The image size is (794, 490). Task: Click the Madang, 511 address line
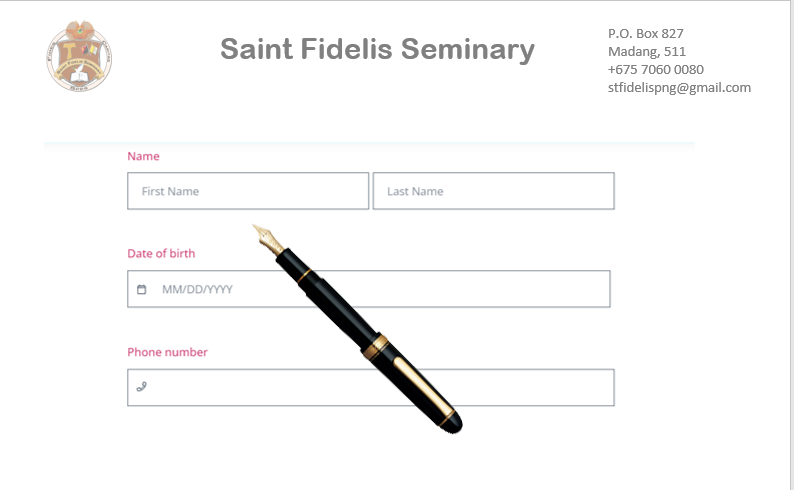tap(646, 52)
